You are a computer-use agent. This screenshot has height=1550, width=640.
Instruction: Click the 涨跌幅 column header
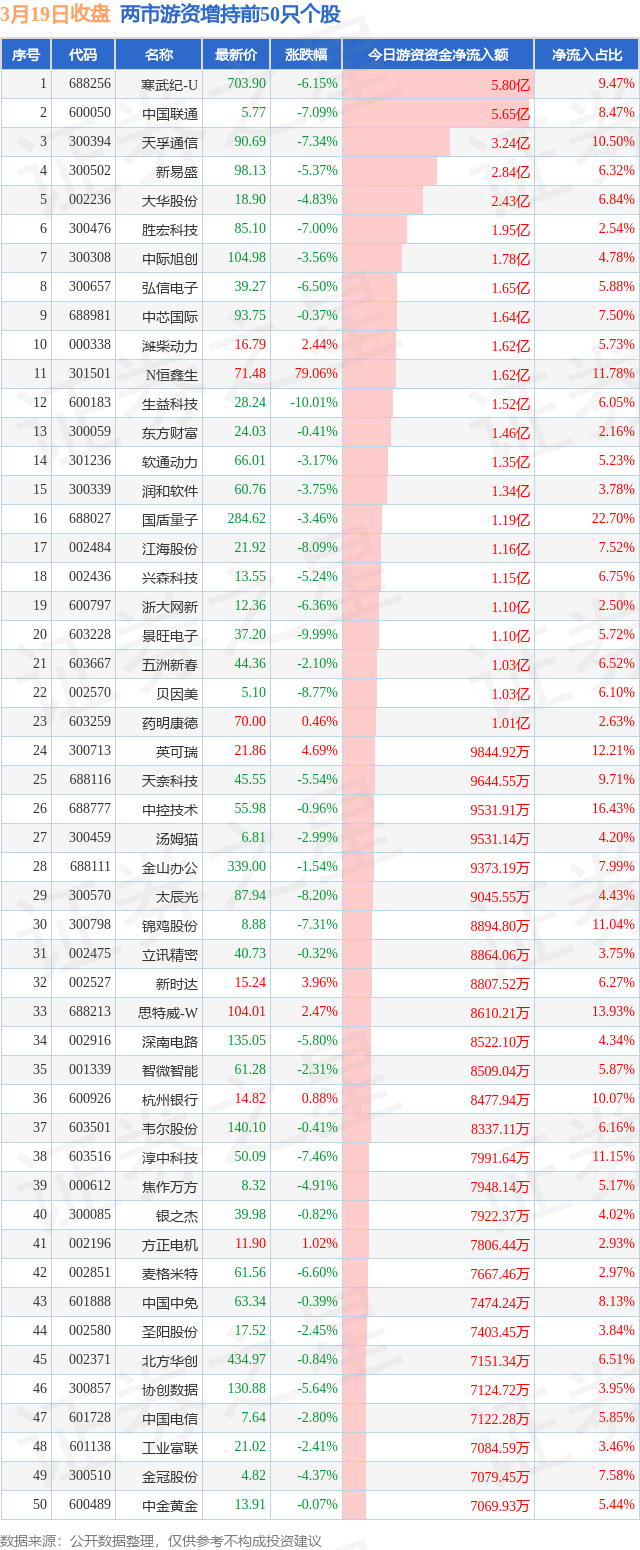[306, 55]
